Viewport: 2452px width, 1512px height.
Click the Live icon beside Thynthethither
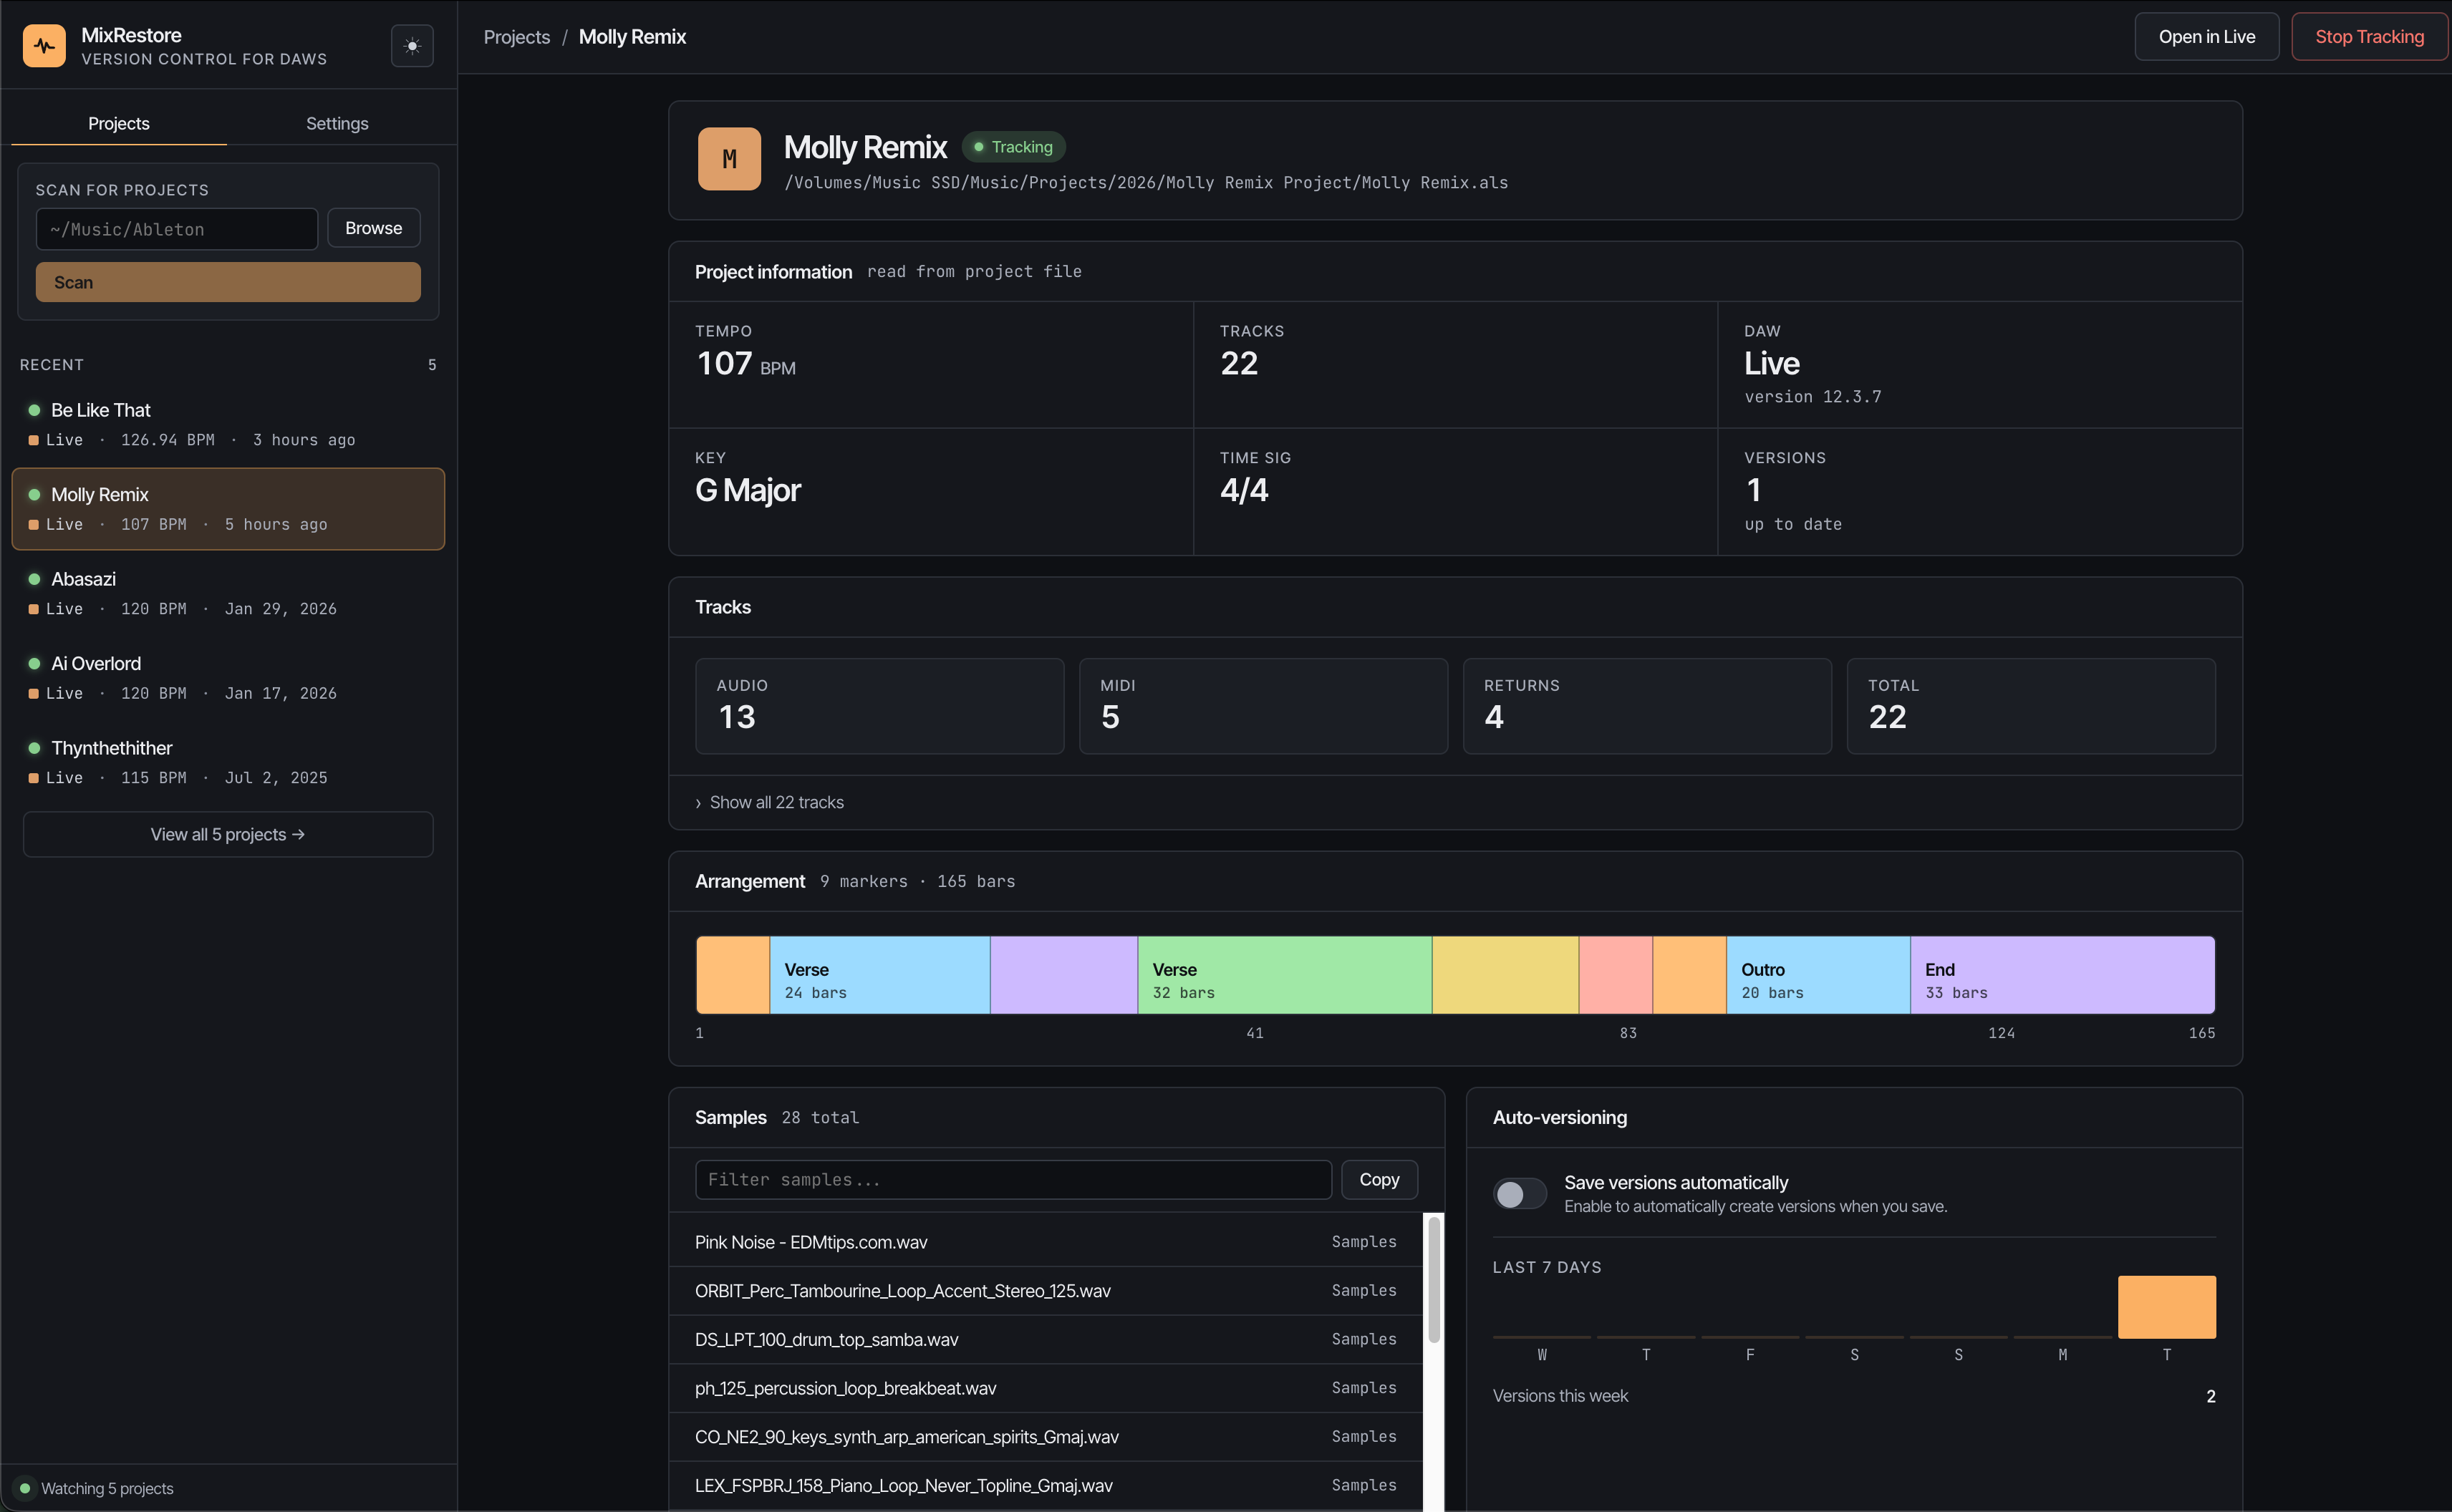(34, 777)
